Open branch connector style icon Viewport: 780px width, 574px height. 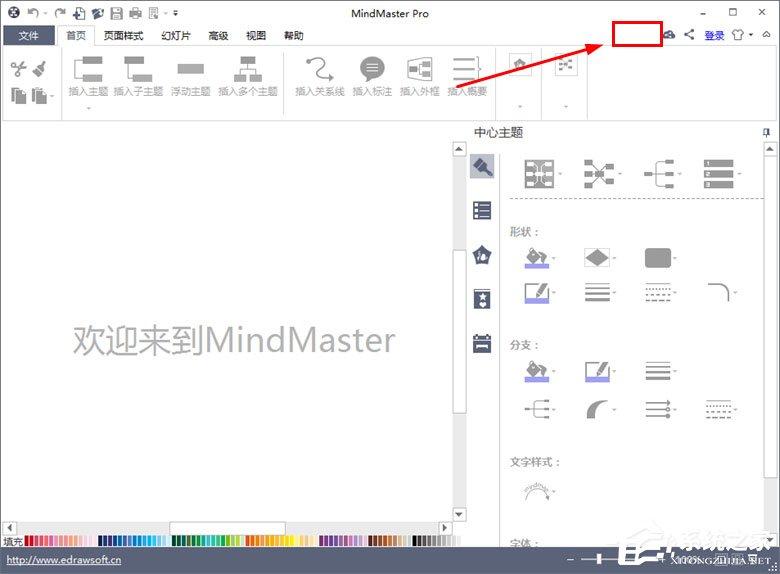539,410
